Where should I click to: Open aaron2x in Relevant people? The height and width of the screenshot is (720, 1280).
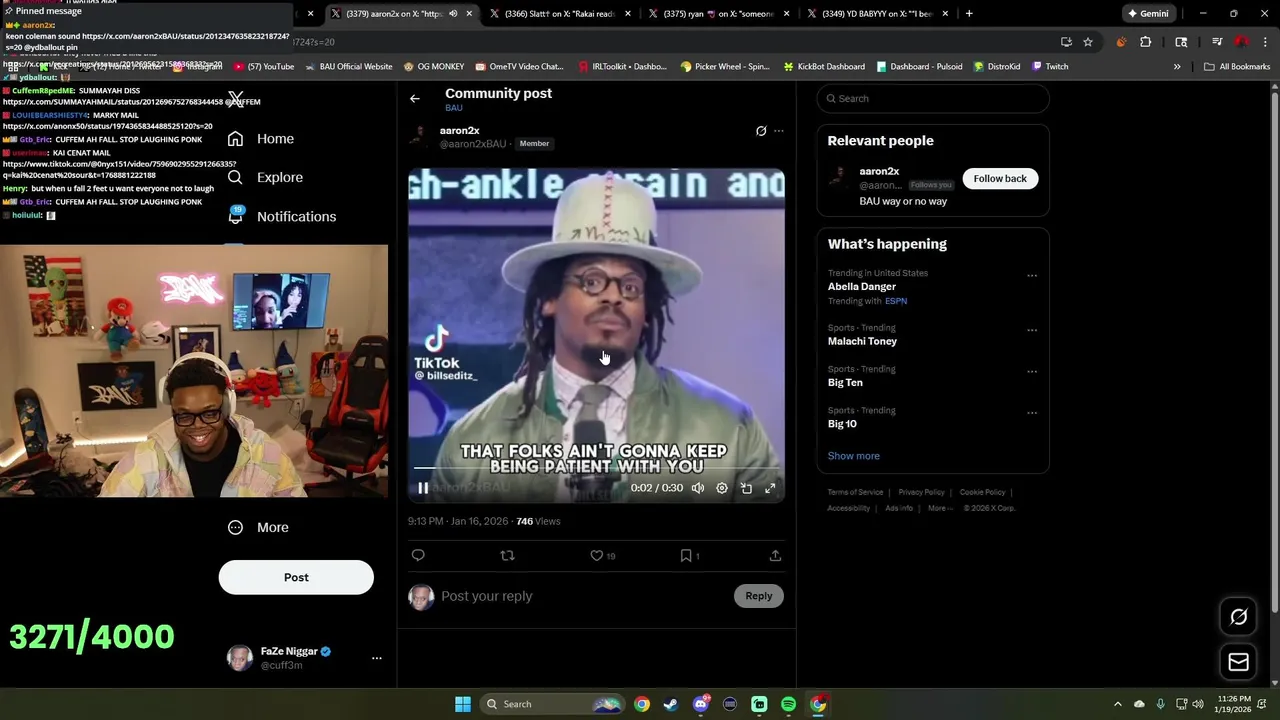[x=879, y=171]
